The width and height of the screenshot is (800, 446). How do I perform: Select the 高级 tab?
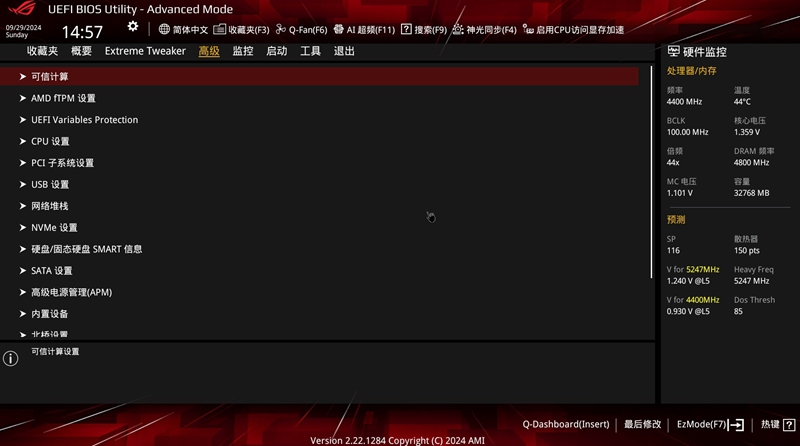pos(209,51)
